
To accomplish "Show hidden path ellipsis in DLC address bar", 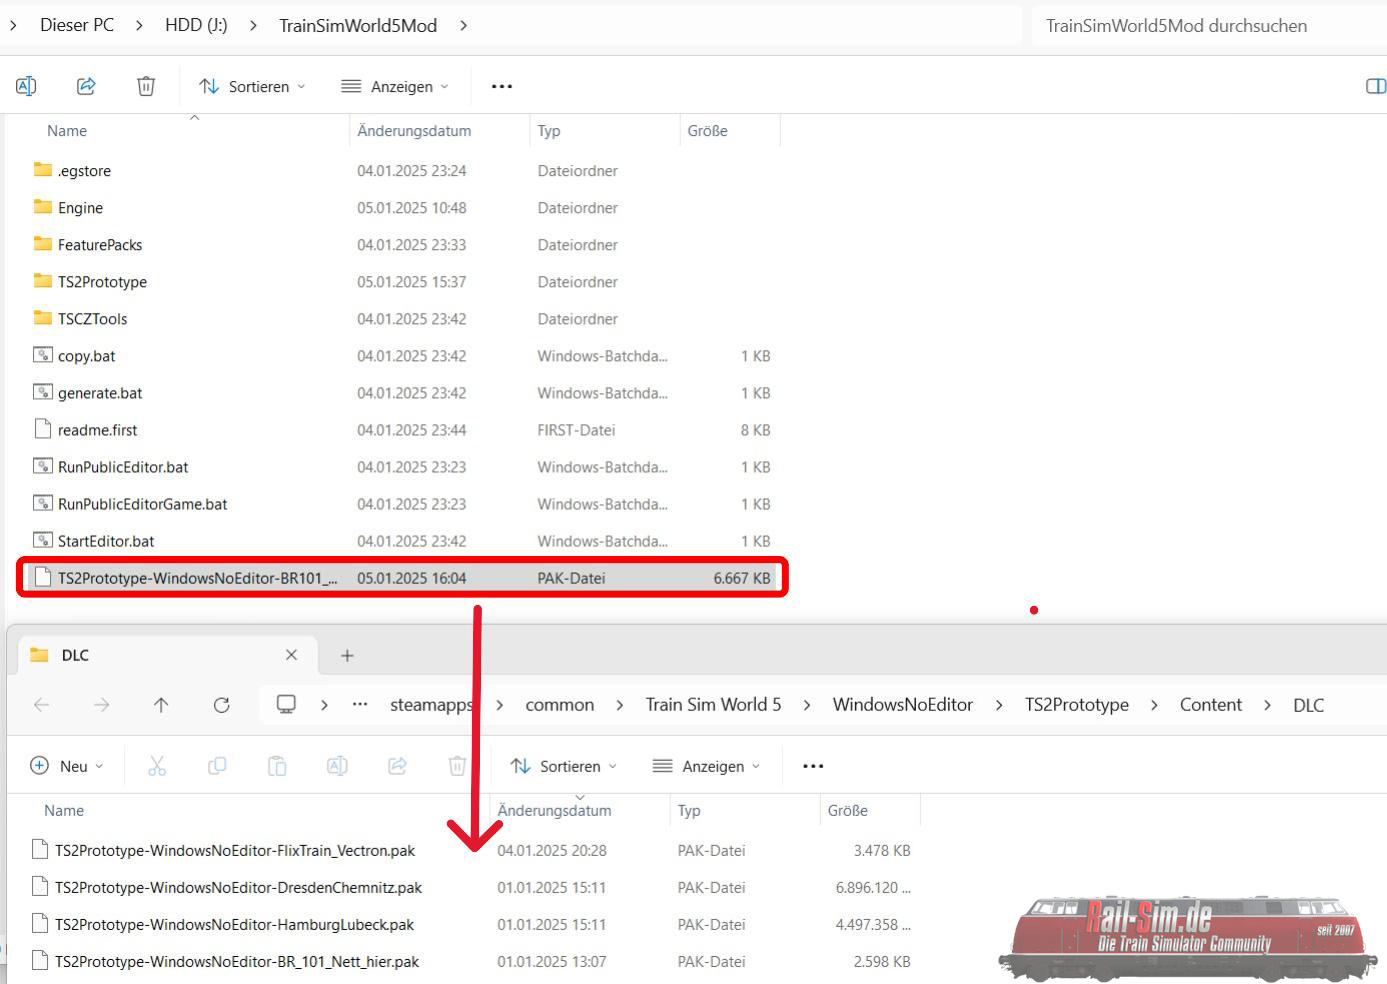I will (x=360, y=705).
